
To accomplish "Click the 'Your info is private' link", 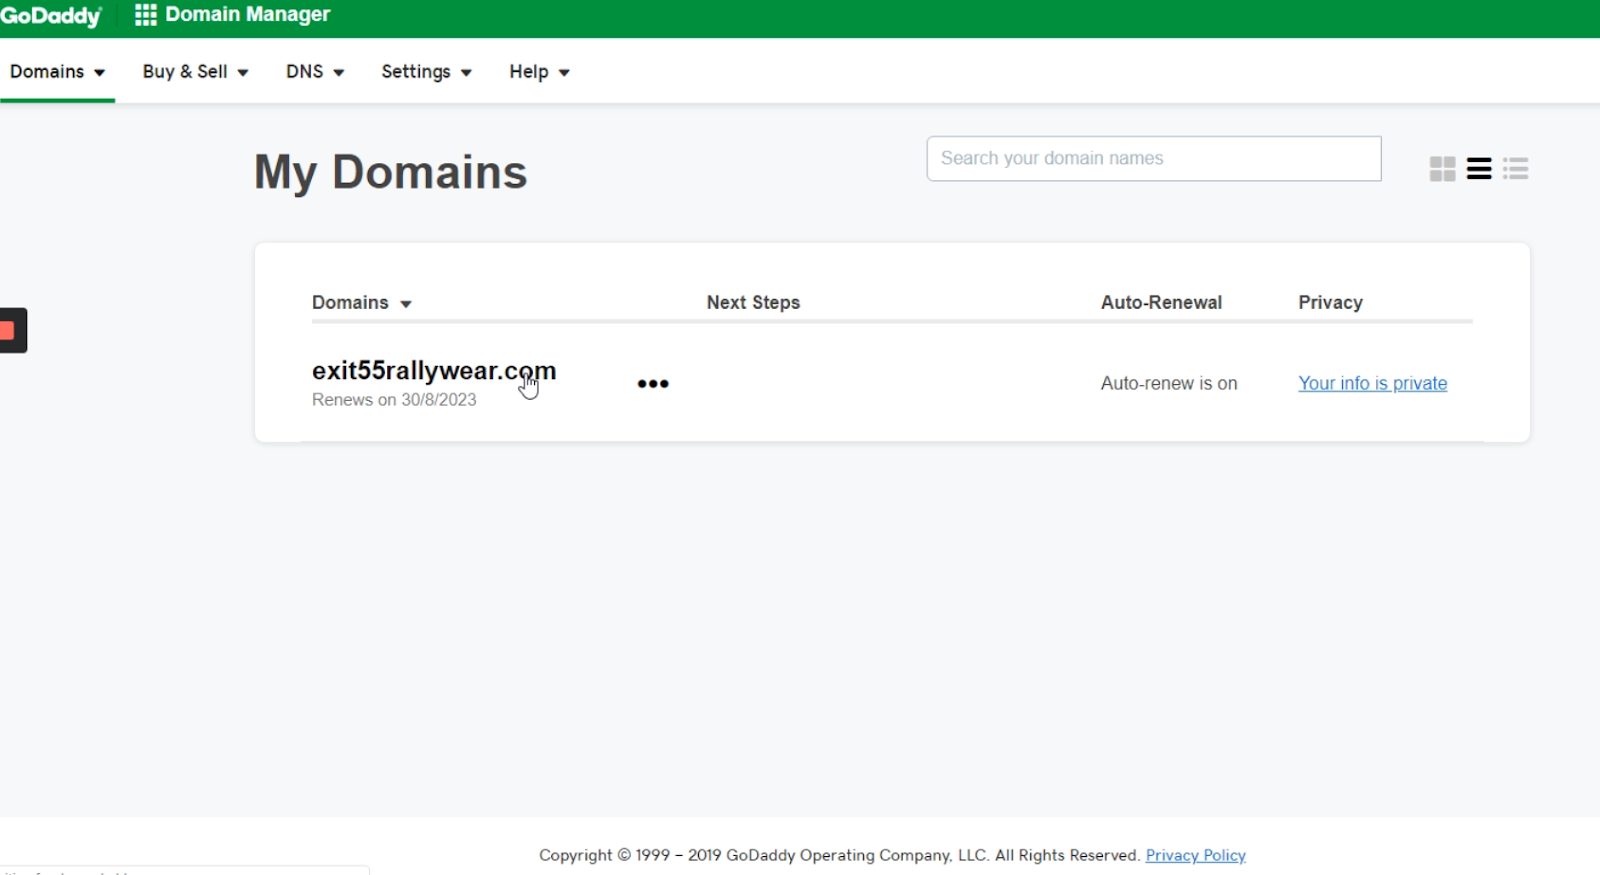I will (x=1372, y=384).
